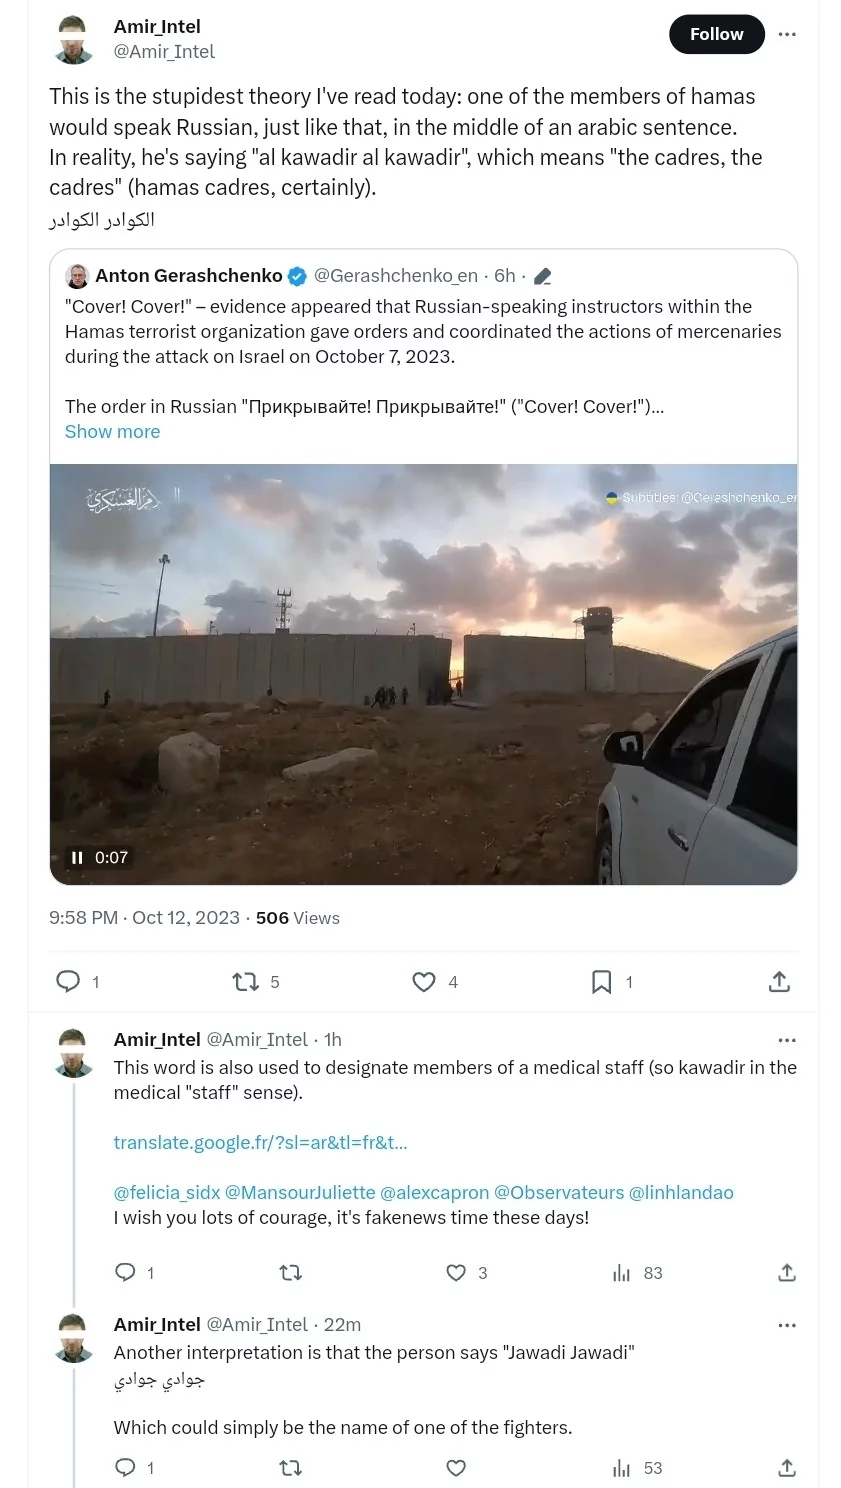841x1488 pixels.
Task: Open the more options menu on main tweet
Action: coord(787,34)
